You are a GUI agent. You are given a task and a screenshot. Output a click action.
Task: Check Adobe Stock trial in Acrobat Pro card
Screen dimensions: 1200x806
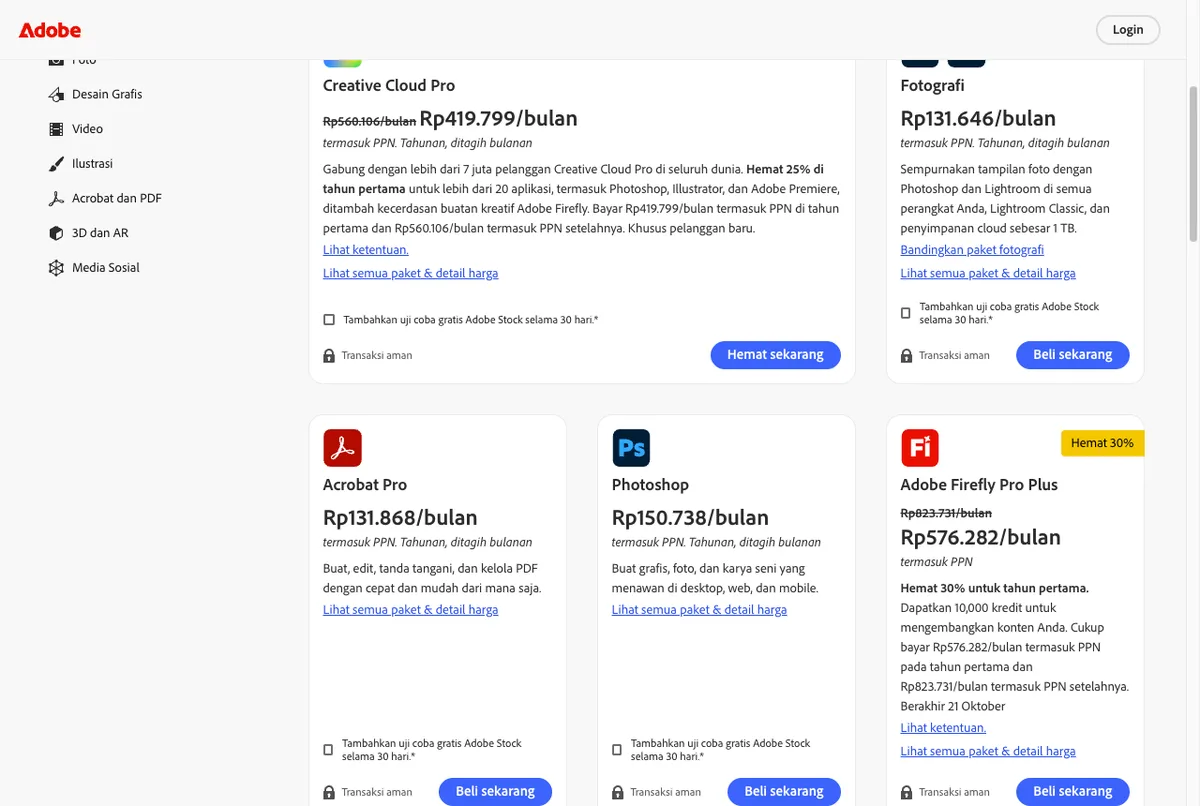tap(329, 750)
